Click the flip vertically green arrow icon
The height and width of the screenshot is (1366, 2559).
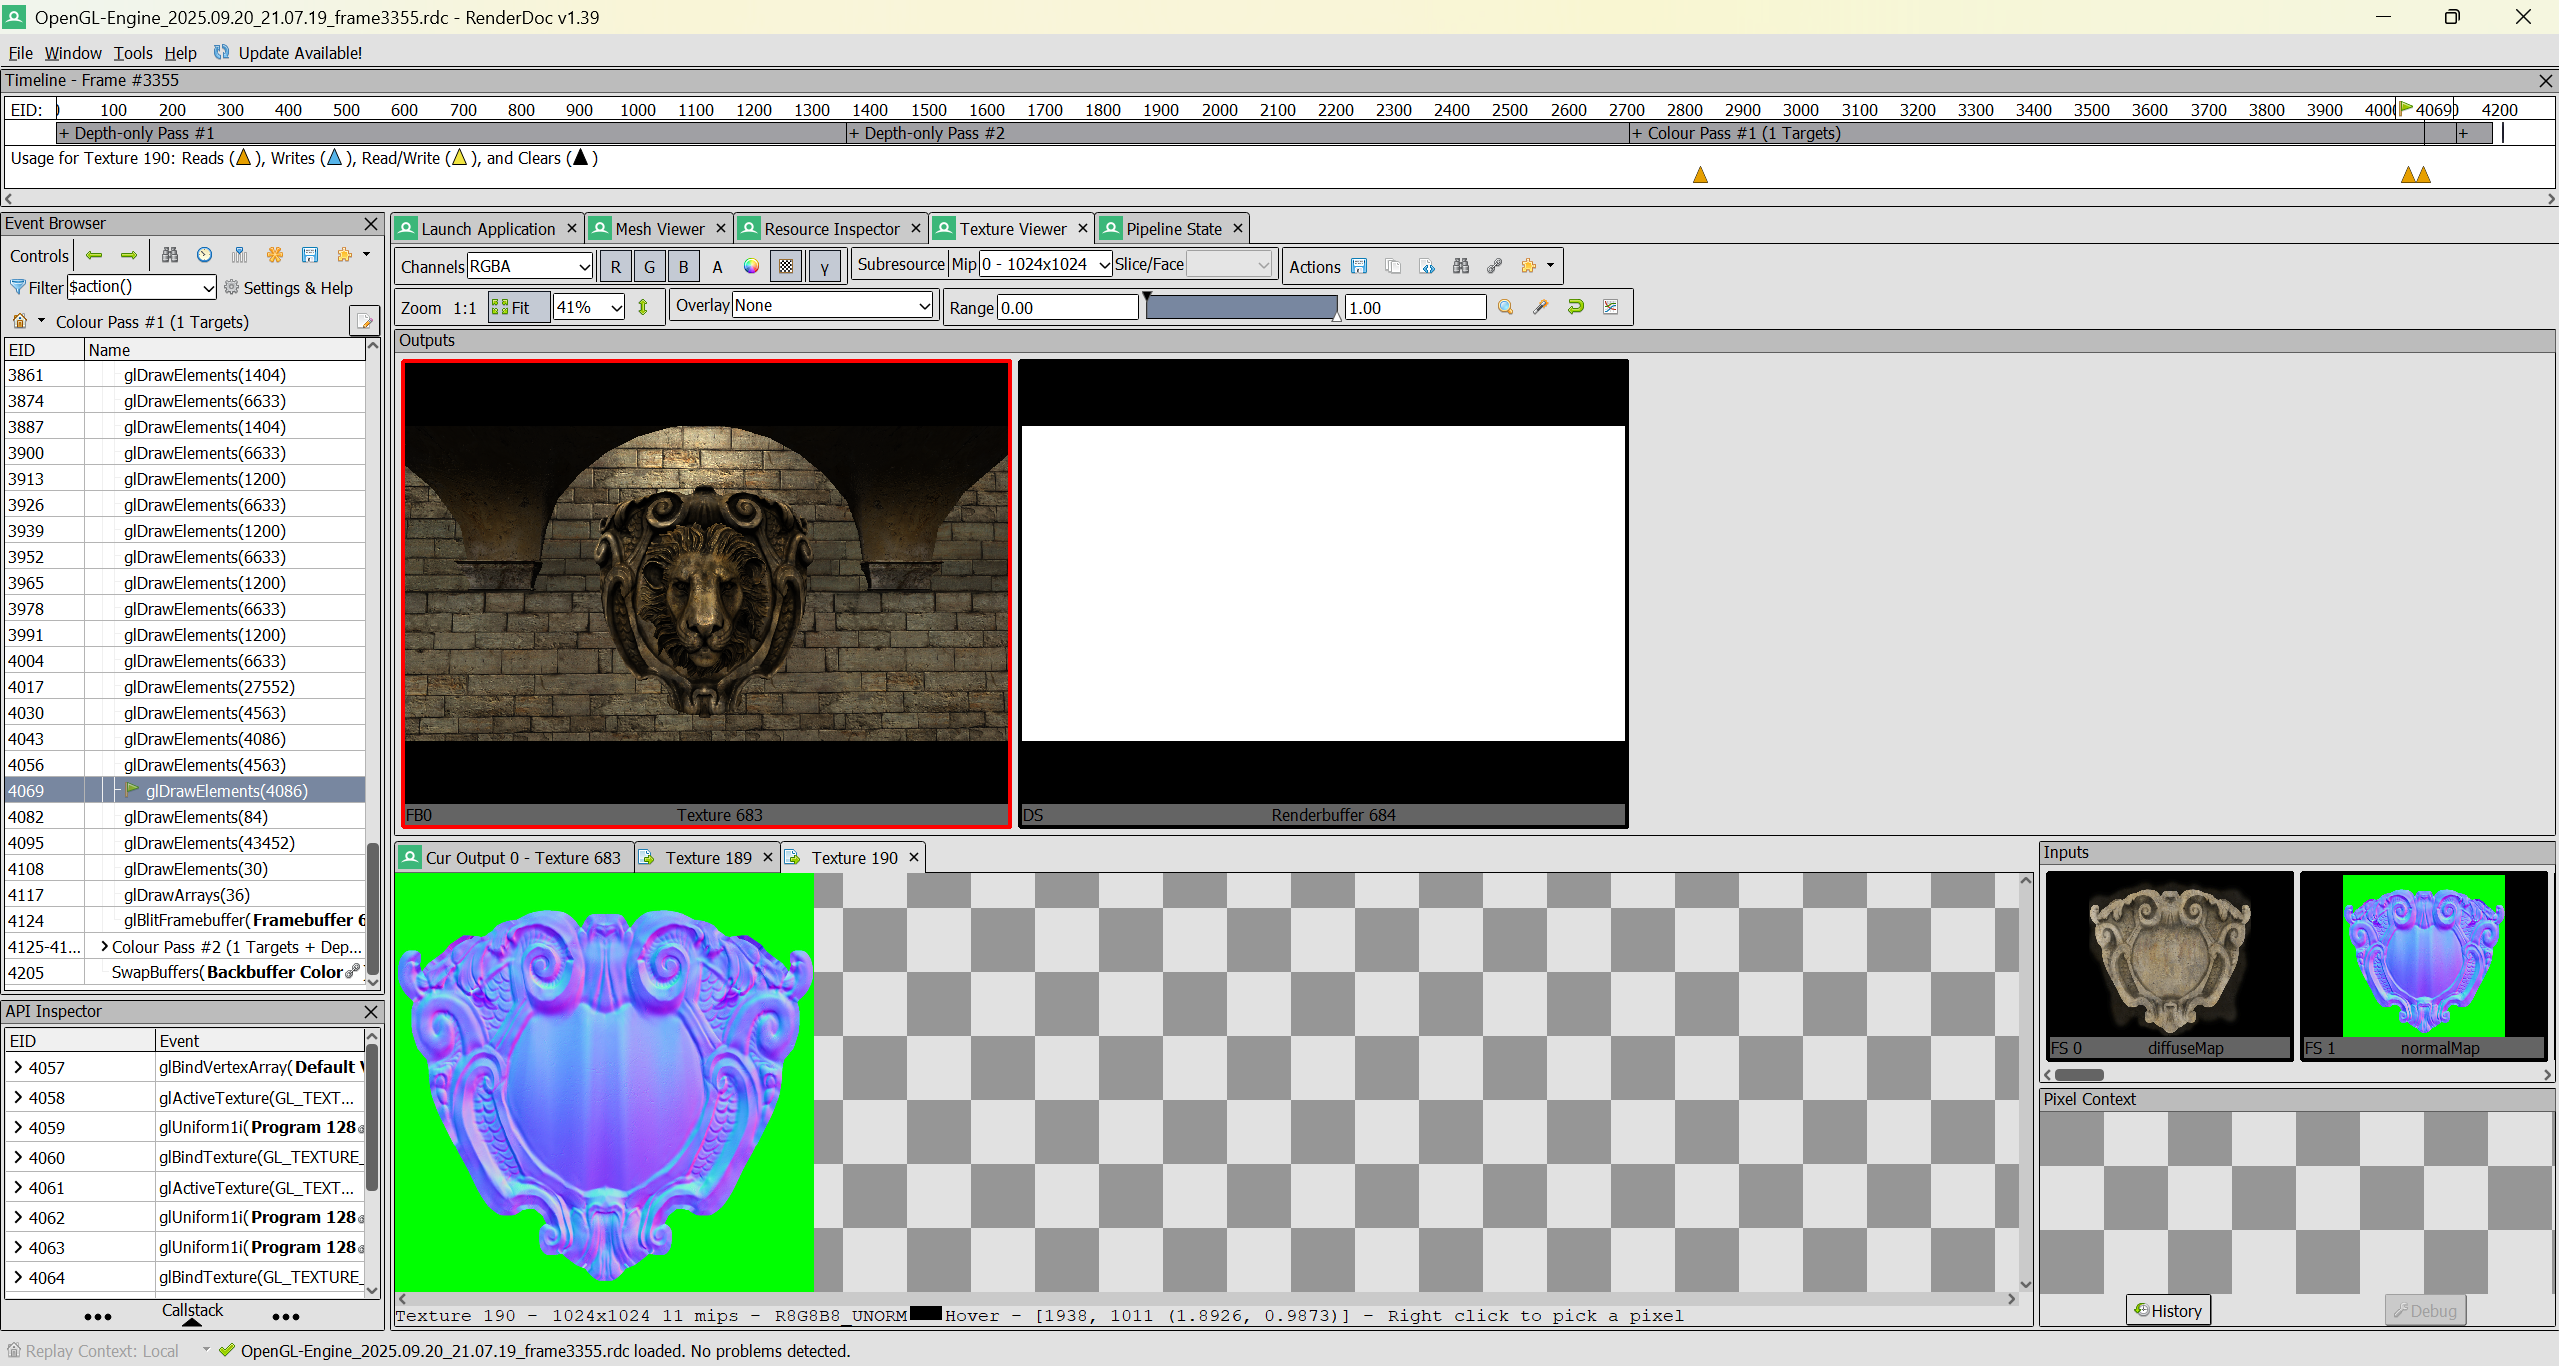pyautogui.click(x=643, y=307)
